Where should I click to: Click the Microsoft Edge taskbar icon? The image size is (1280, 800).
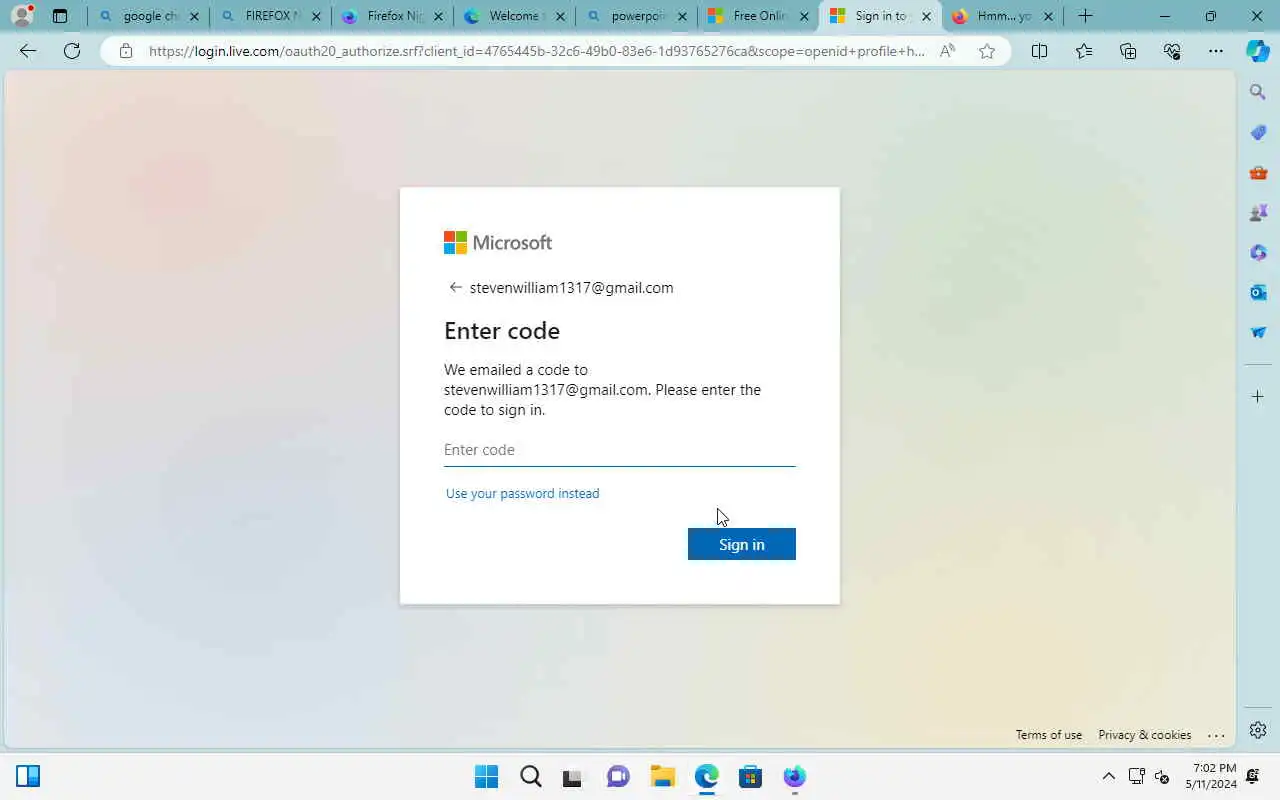coord(707,777)
